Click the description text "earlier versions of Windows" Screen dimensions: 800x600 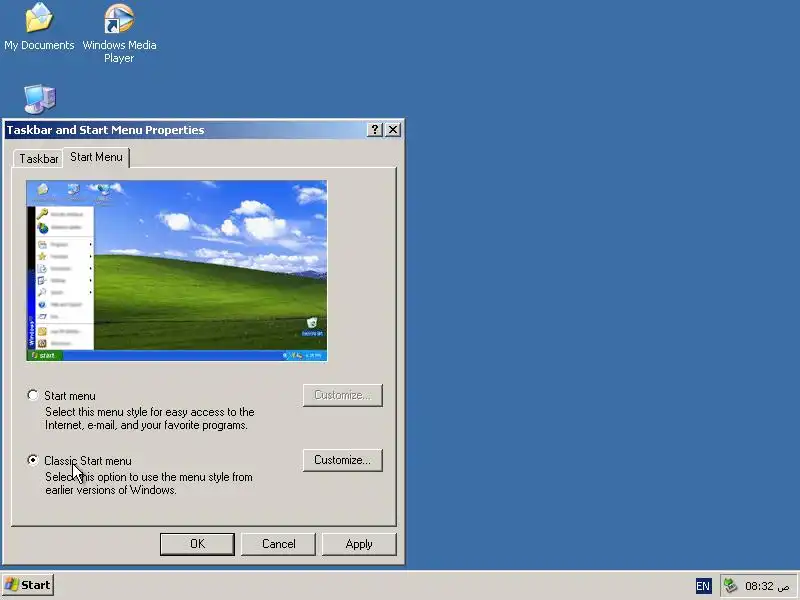(x=111, y=490)
